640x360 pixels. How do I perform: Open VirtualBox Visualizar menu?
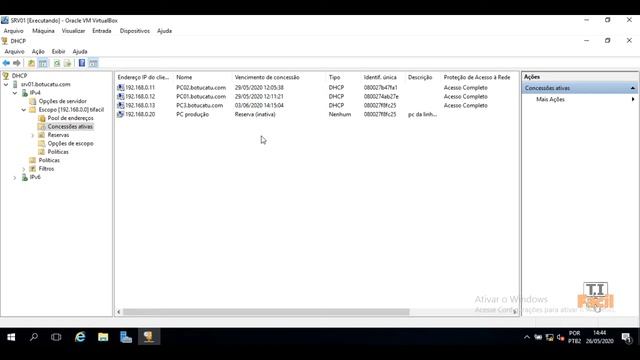(x=73, y=31)
